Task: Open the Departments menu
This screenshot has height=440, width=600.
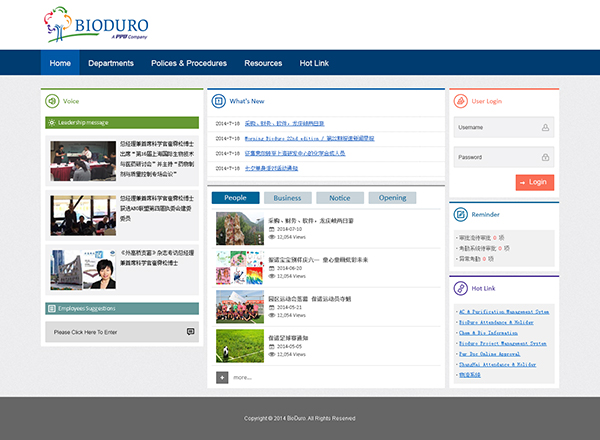Action: 110,63
